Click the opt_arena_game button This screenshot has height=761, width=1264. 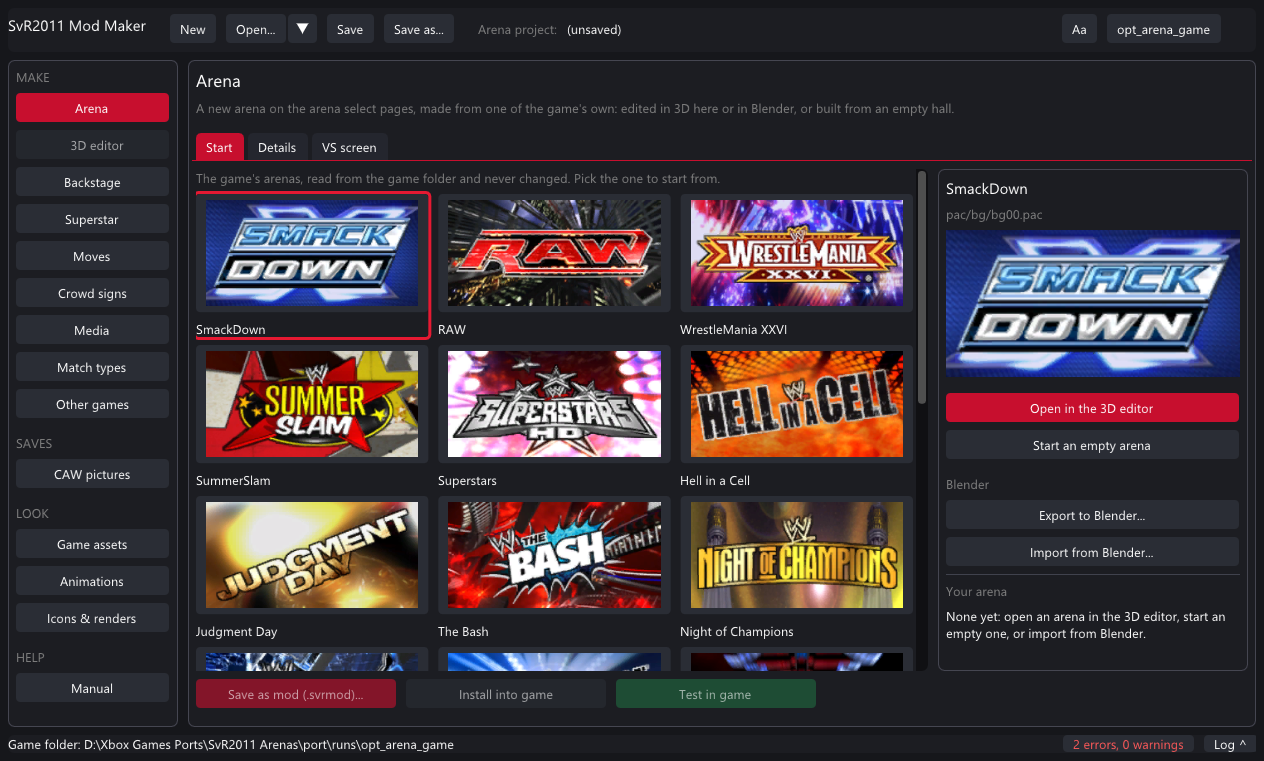(x=1164, y=29)
